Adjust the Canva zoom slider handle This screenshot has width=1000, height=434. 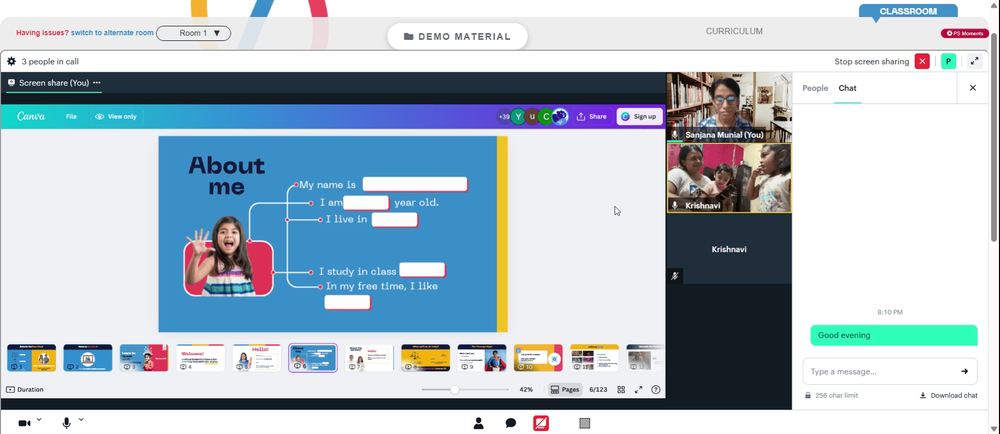pyautogui.click(x=455, y=389)
